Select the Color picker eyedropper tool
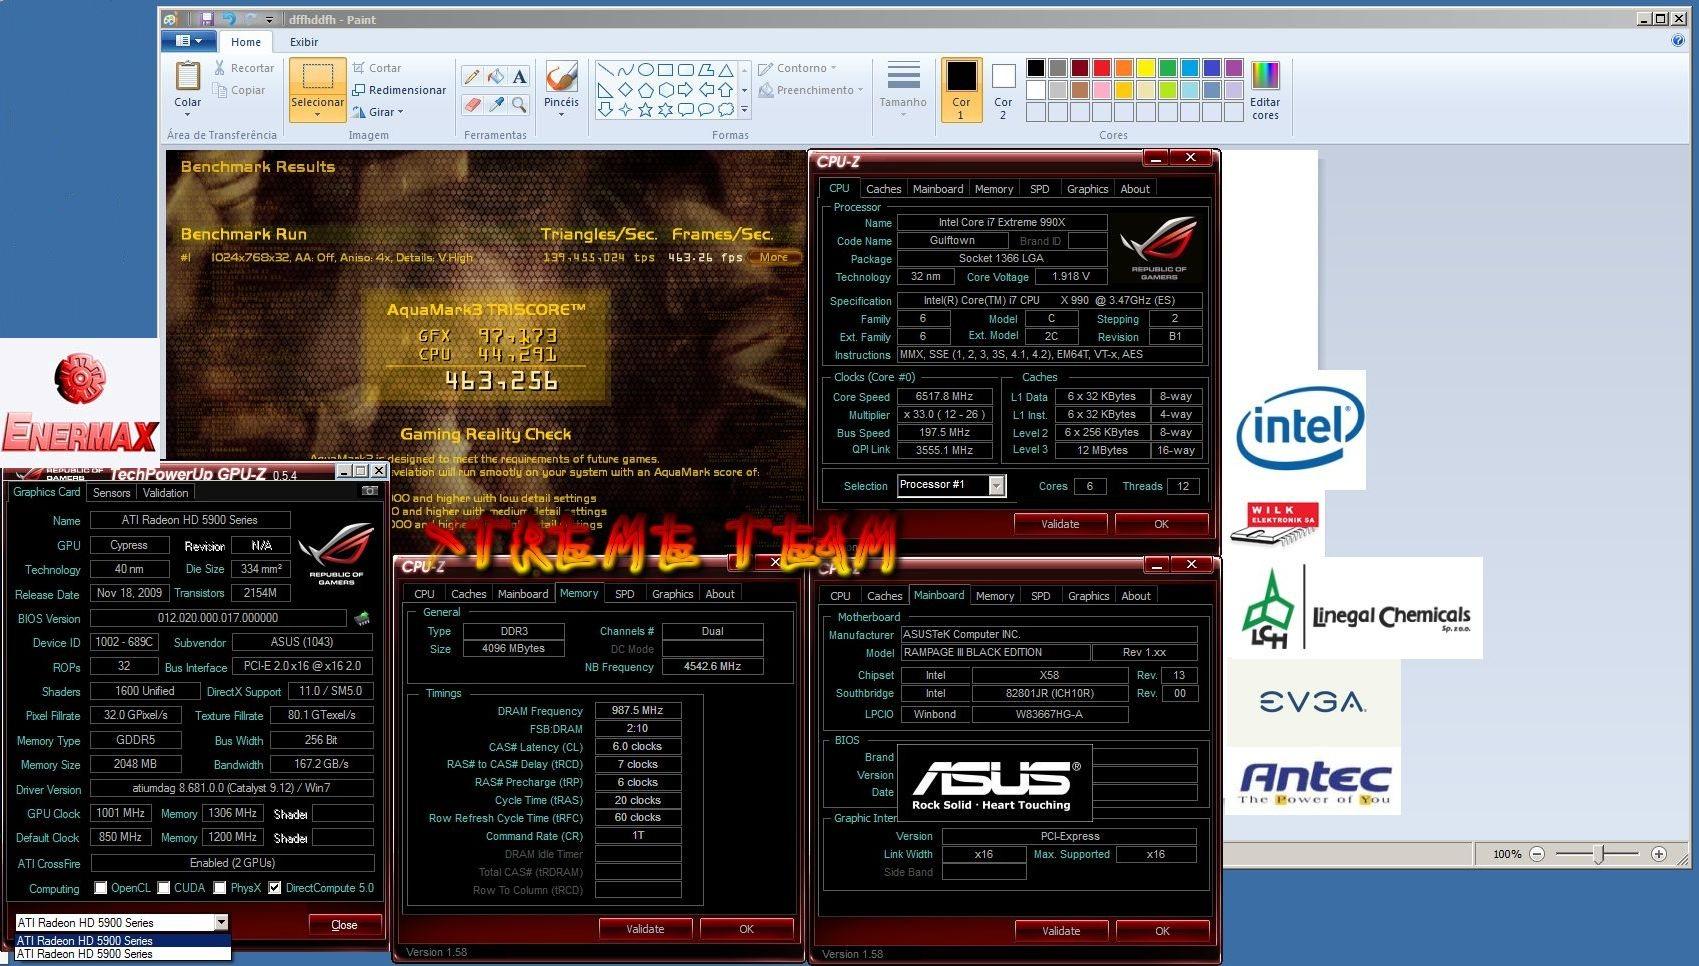 point(496,104)
